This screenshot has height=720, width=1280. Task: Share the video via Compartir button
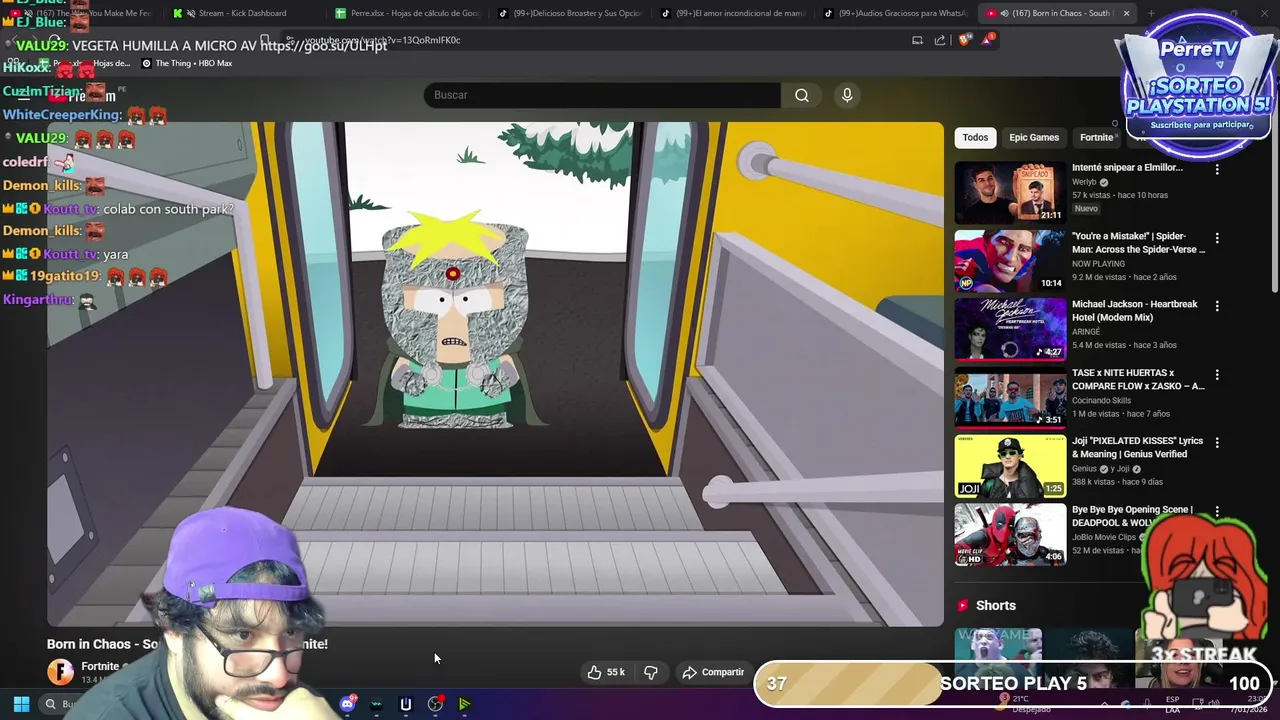click(x=713, y=672)
